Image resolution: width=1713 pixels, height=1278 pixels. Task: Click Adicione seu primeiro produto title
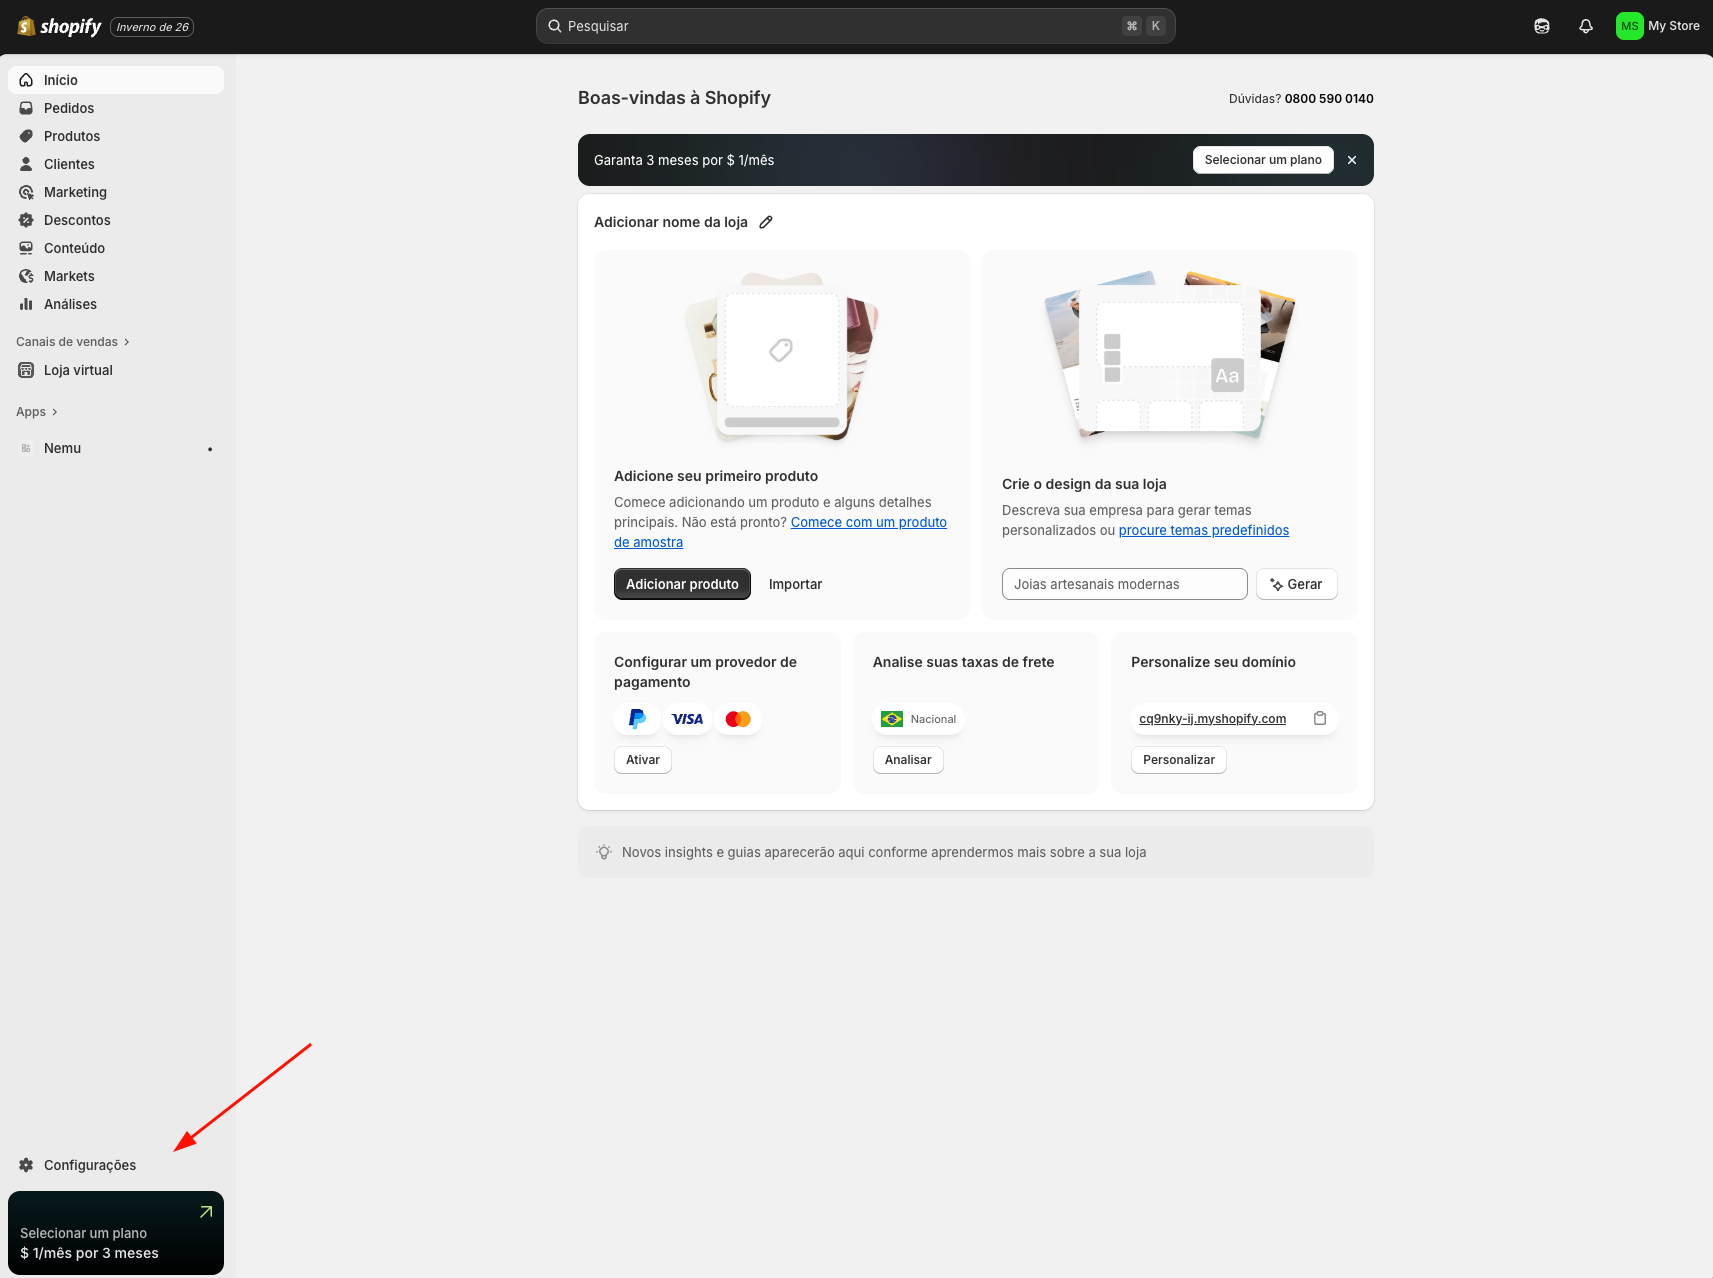pyautogui.click(x=716, y=476)
